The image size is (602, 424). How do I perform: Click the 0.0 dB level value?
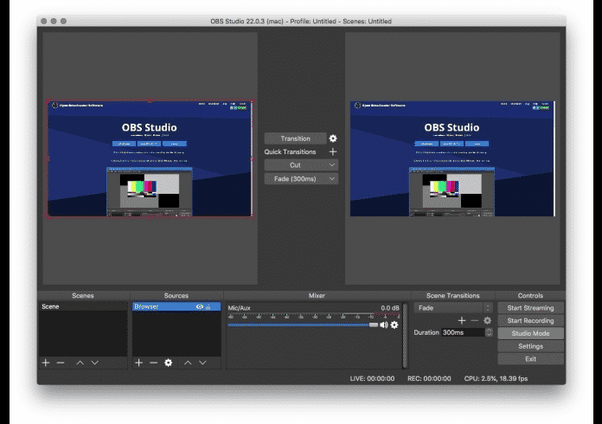390,308
